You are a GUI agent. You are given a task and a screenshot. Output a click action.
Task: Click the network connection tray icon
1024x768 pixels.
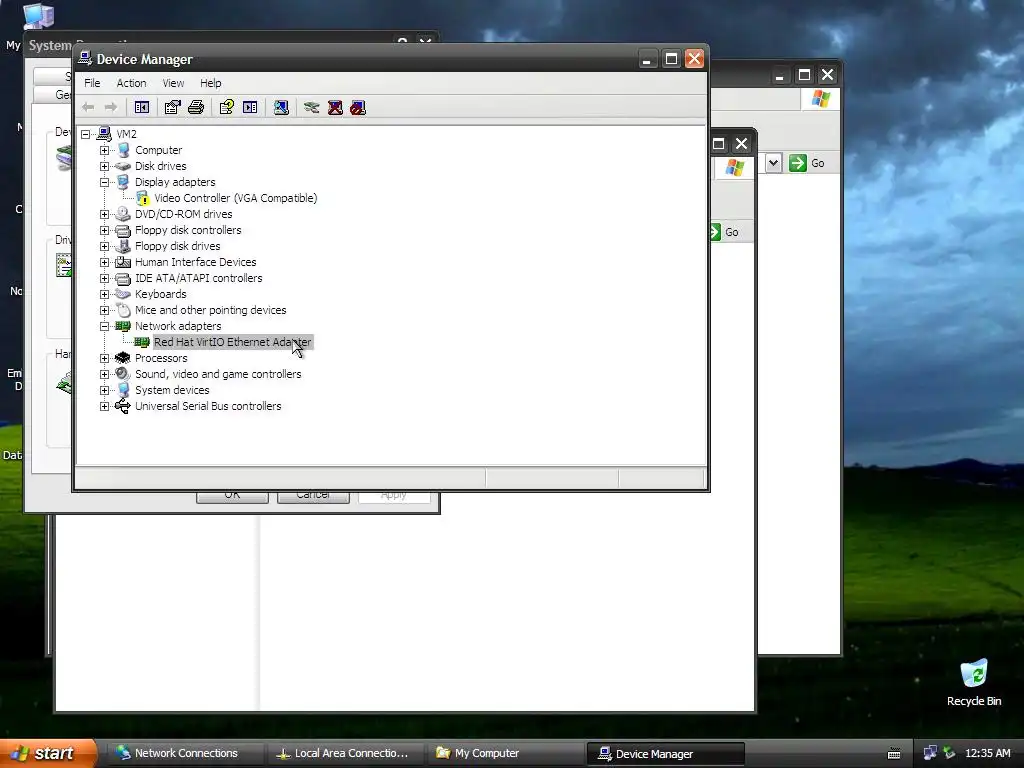click(x=930, y=753)
